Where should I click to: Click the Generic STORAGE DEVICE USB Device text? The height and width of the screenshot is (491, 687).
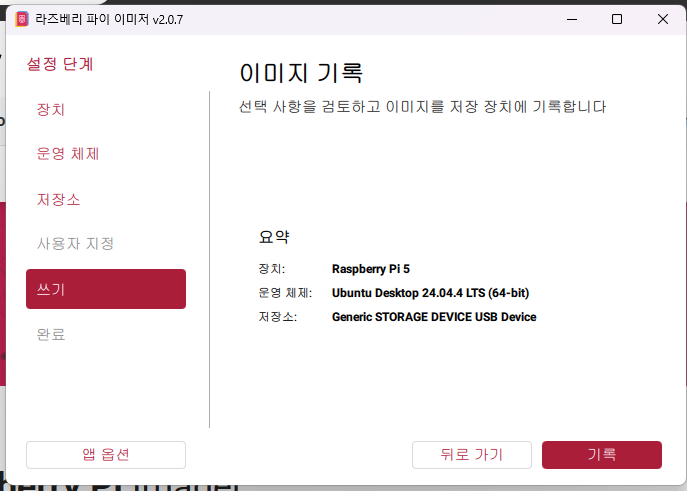[434, 317]
